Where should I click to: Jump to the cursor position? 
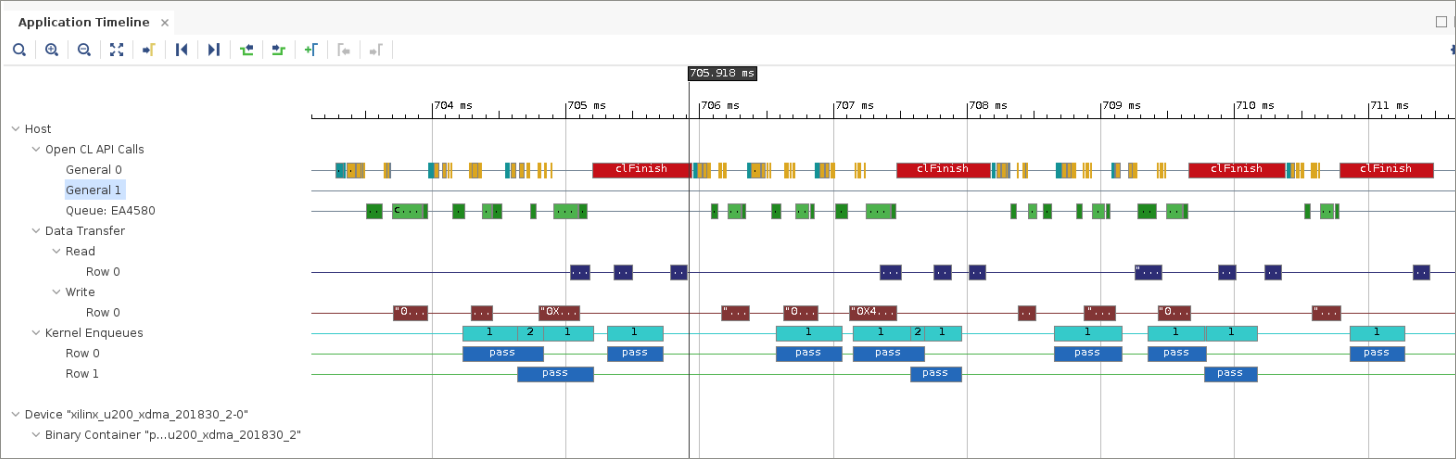tap(148, 49)
